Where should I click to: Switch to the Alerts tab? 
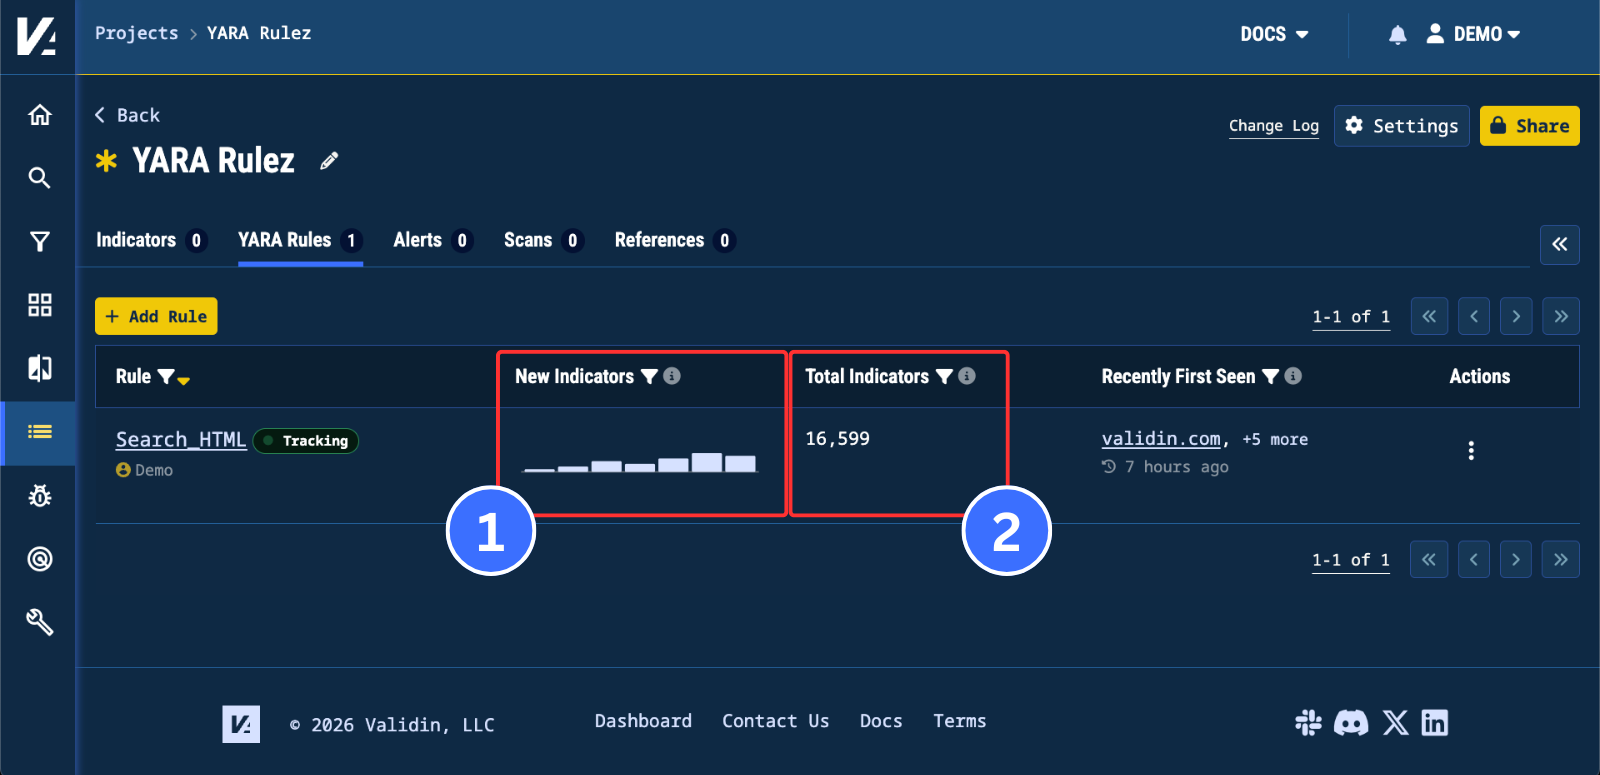[x=433, y=240]
